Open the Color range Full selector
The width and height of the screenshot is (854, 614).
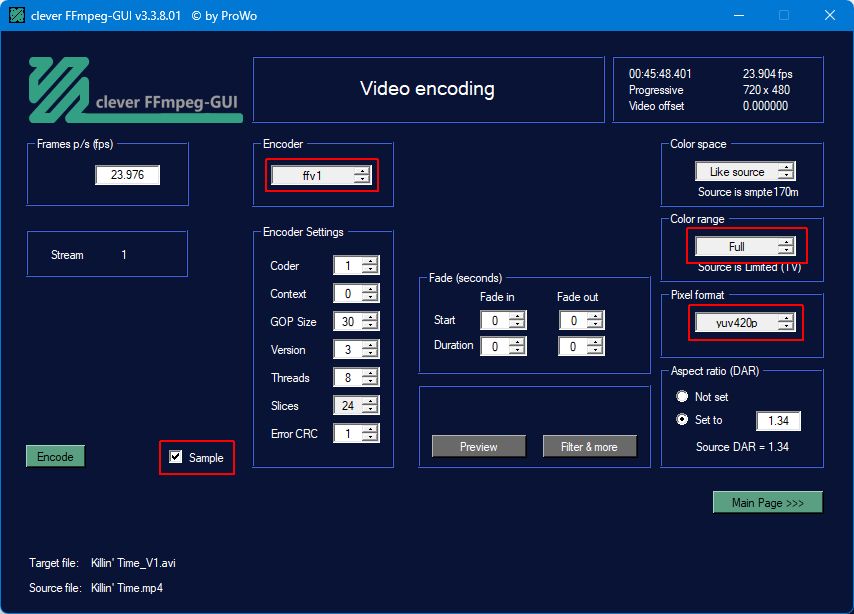pyautogui.click(x=745, y=246)
